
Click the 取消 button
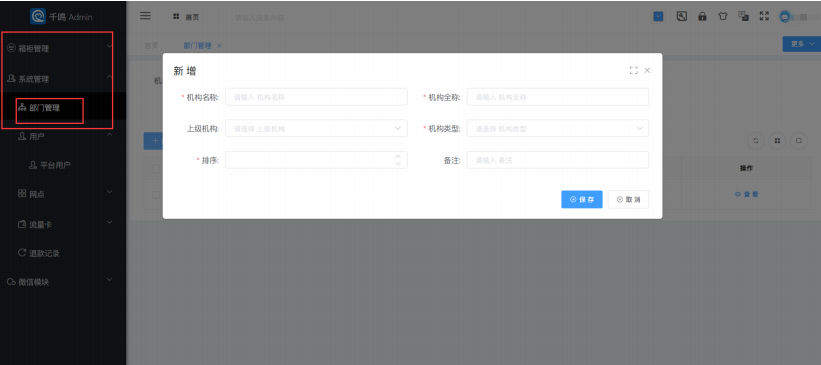(x=628, y=200)
